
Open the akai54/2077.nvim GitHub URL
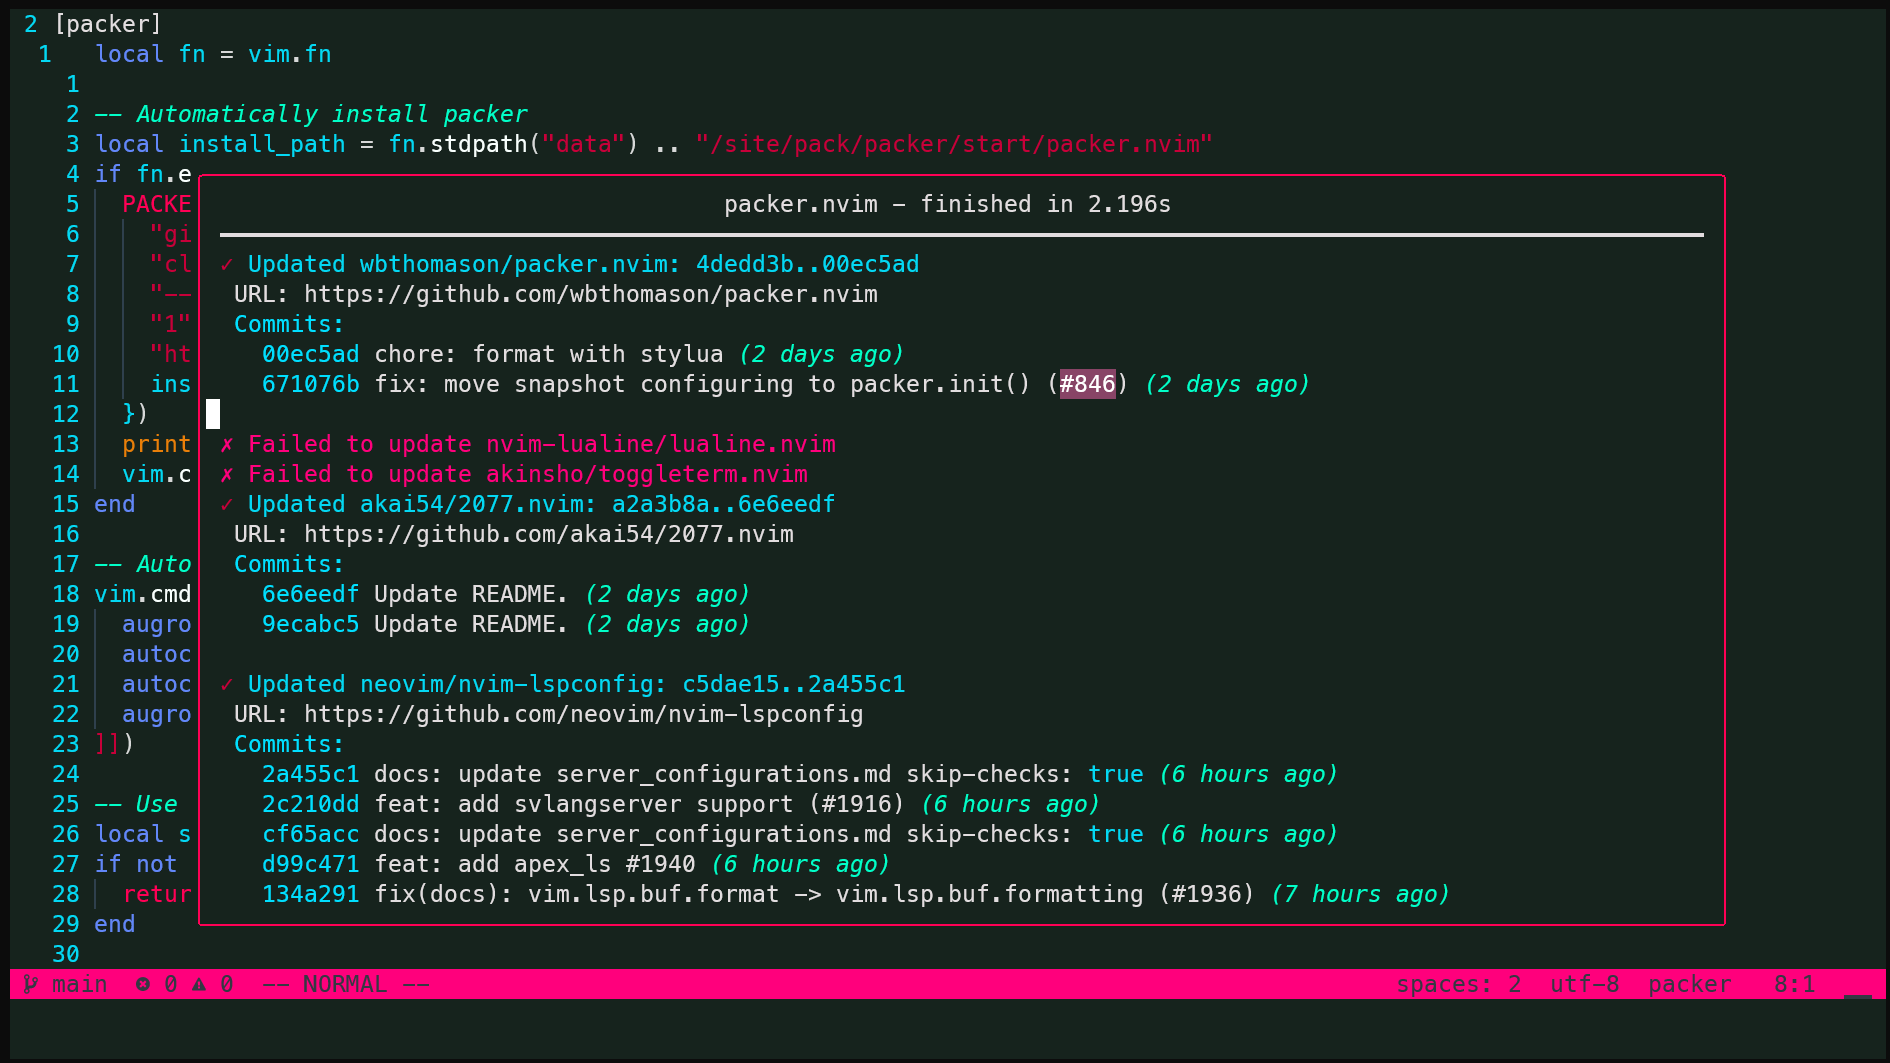coord(549,534)
